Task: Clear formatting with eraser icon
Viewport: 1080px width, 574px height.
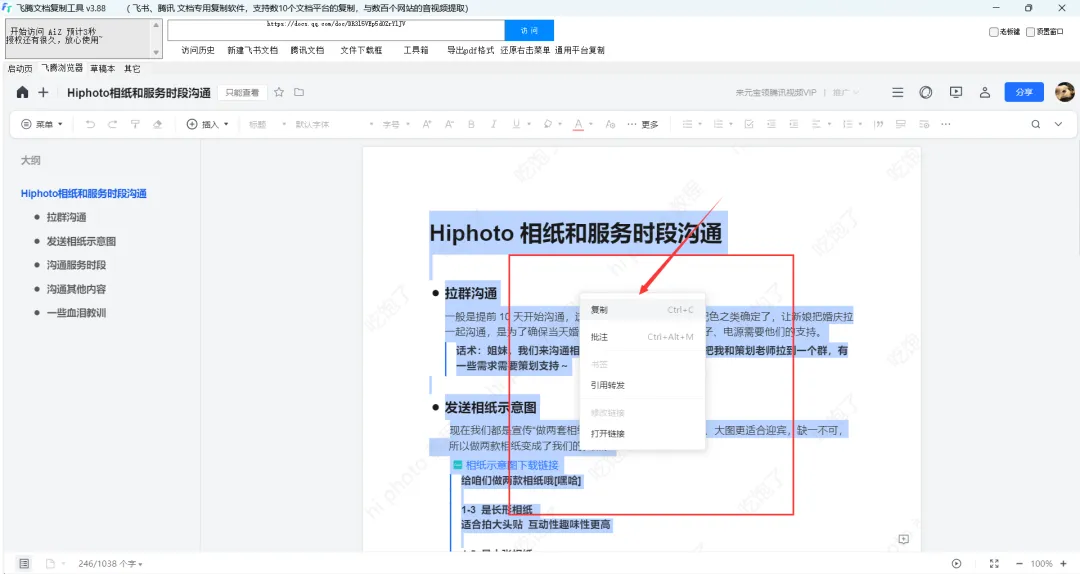Action: point(157,124)
